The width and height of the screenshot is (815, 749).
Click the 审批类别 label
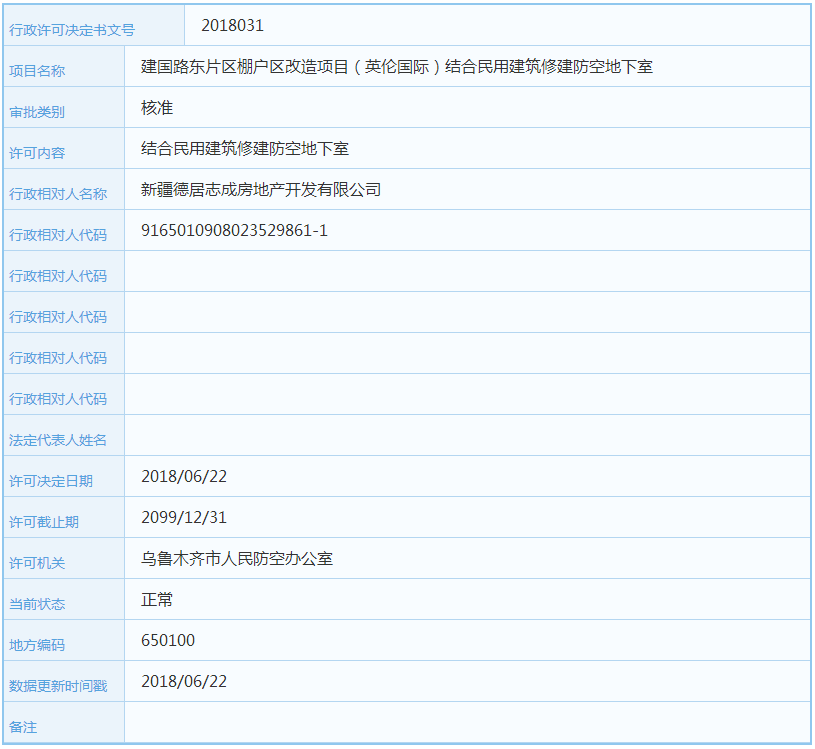tap(37, 113)
